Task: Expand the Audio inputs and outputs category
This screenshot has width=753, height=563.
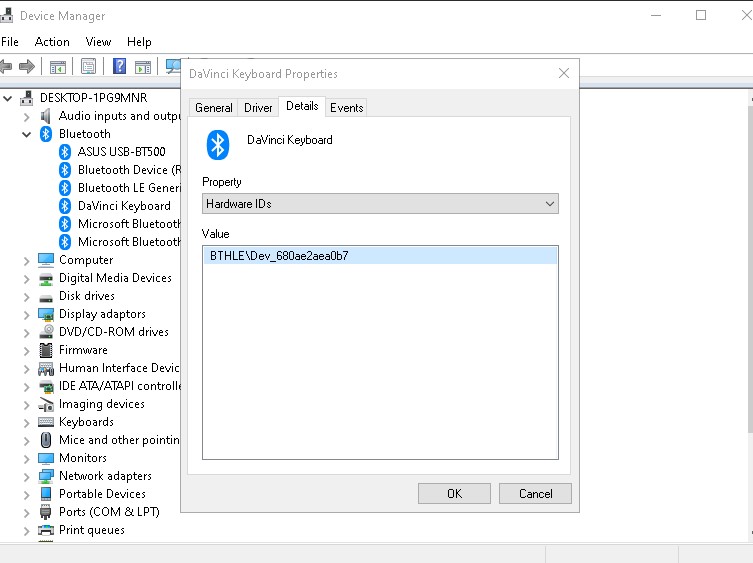Action: click(x=27, y=117)
